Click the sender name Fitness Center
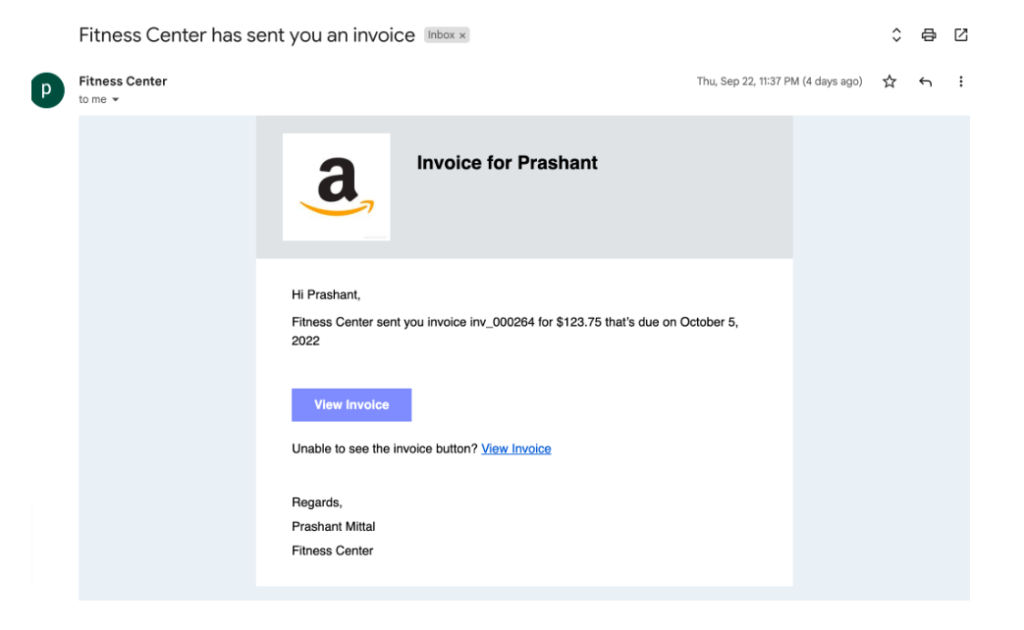Image resolution: width=1024 pixels, height=630 pixels. coord(123,81)
